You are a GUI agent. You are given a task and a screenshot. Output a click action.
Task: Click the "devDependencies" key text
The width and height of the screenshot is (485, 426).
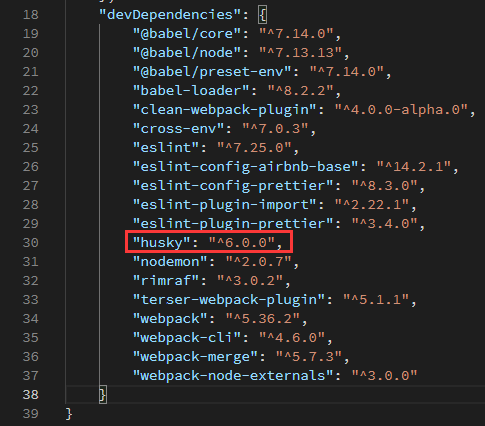pyautogui.click(x=170, y=15)
